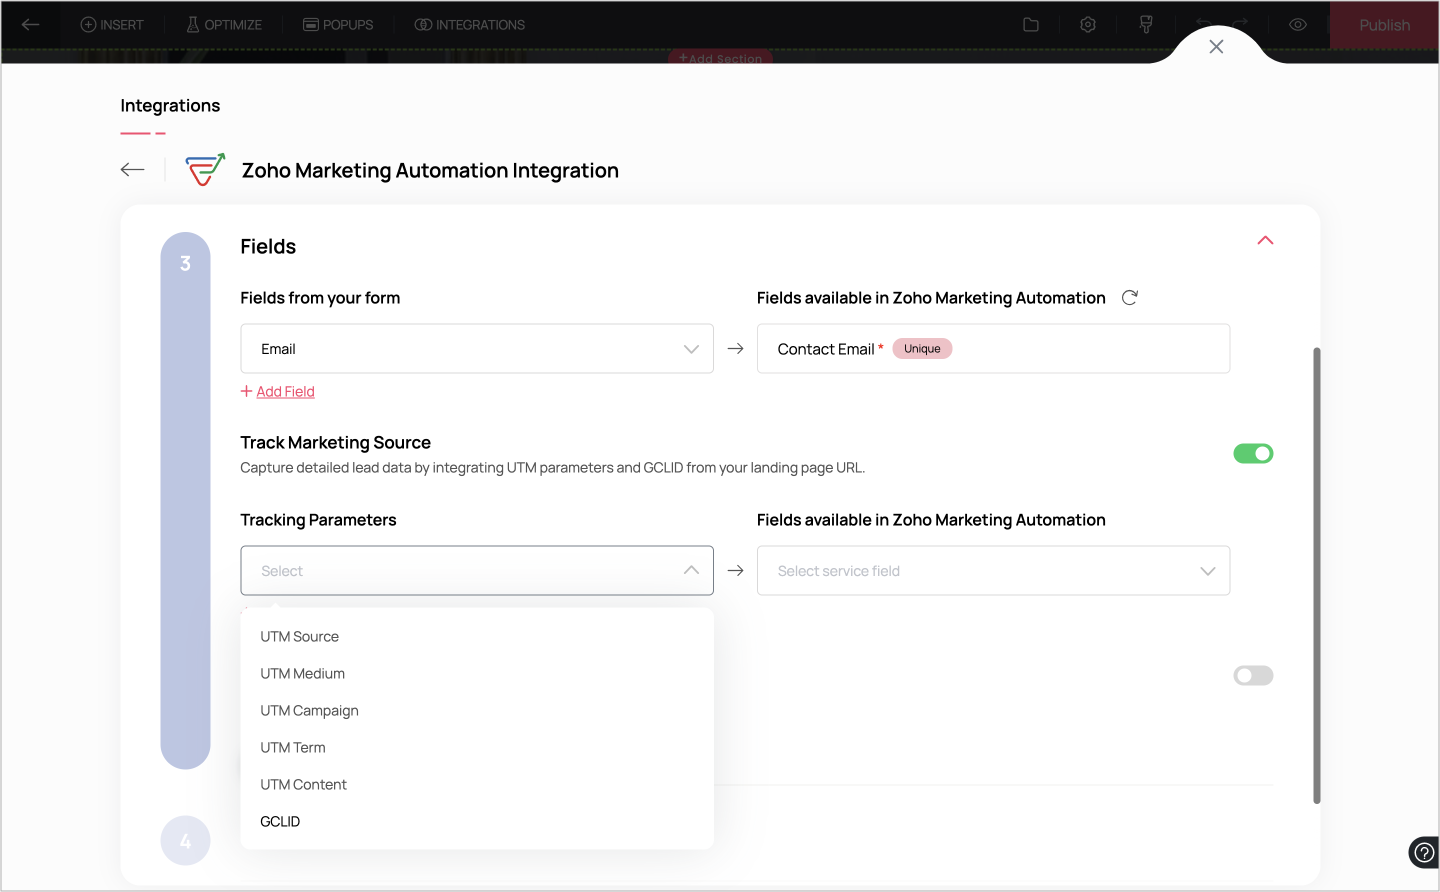Click the vertical scrollbar on the right
The width and height of the screenshot is (1440, 892).
(1317, 575)
